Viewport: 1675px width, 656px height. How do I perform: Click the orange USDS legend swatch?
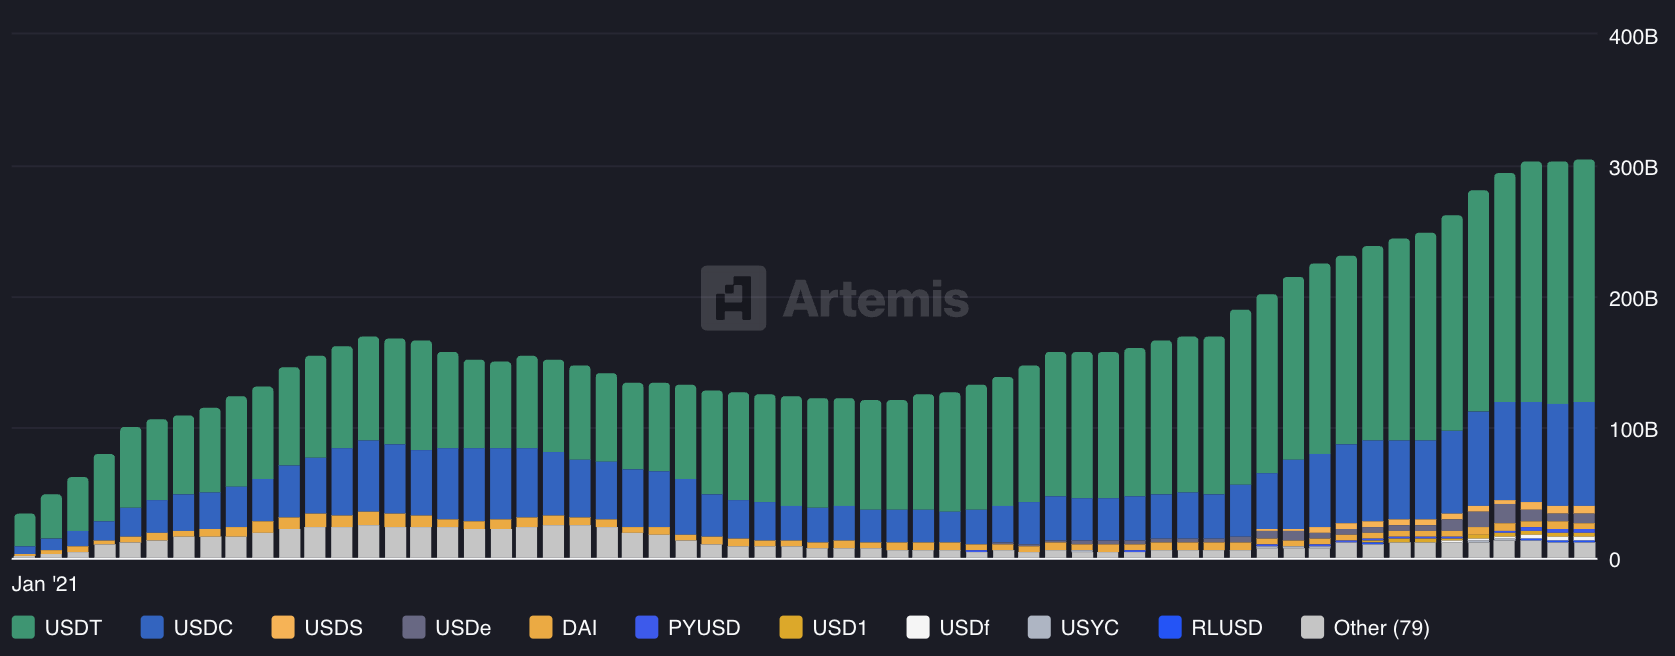(x=283, y=627)
